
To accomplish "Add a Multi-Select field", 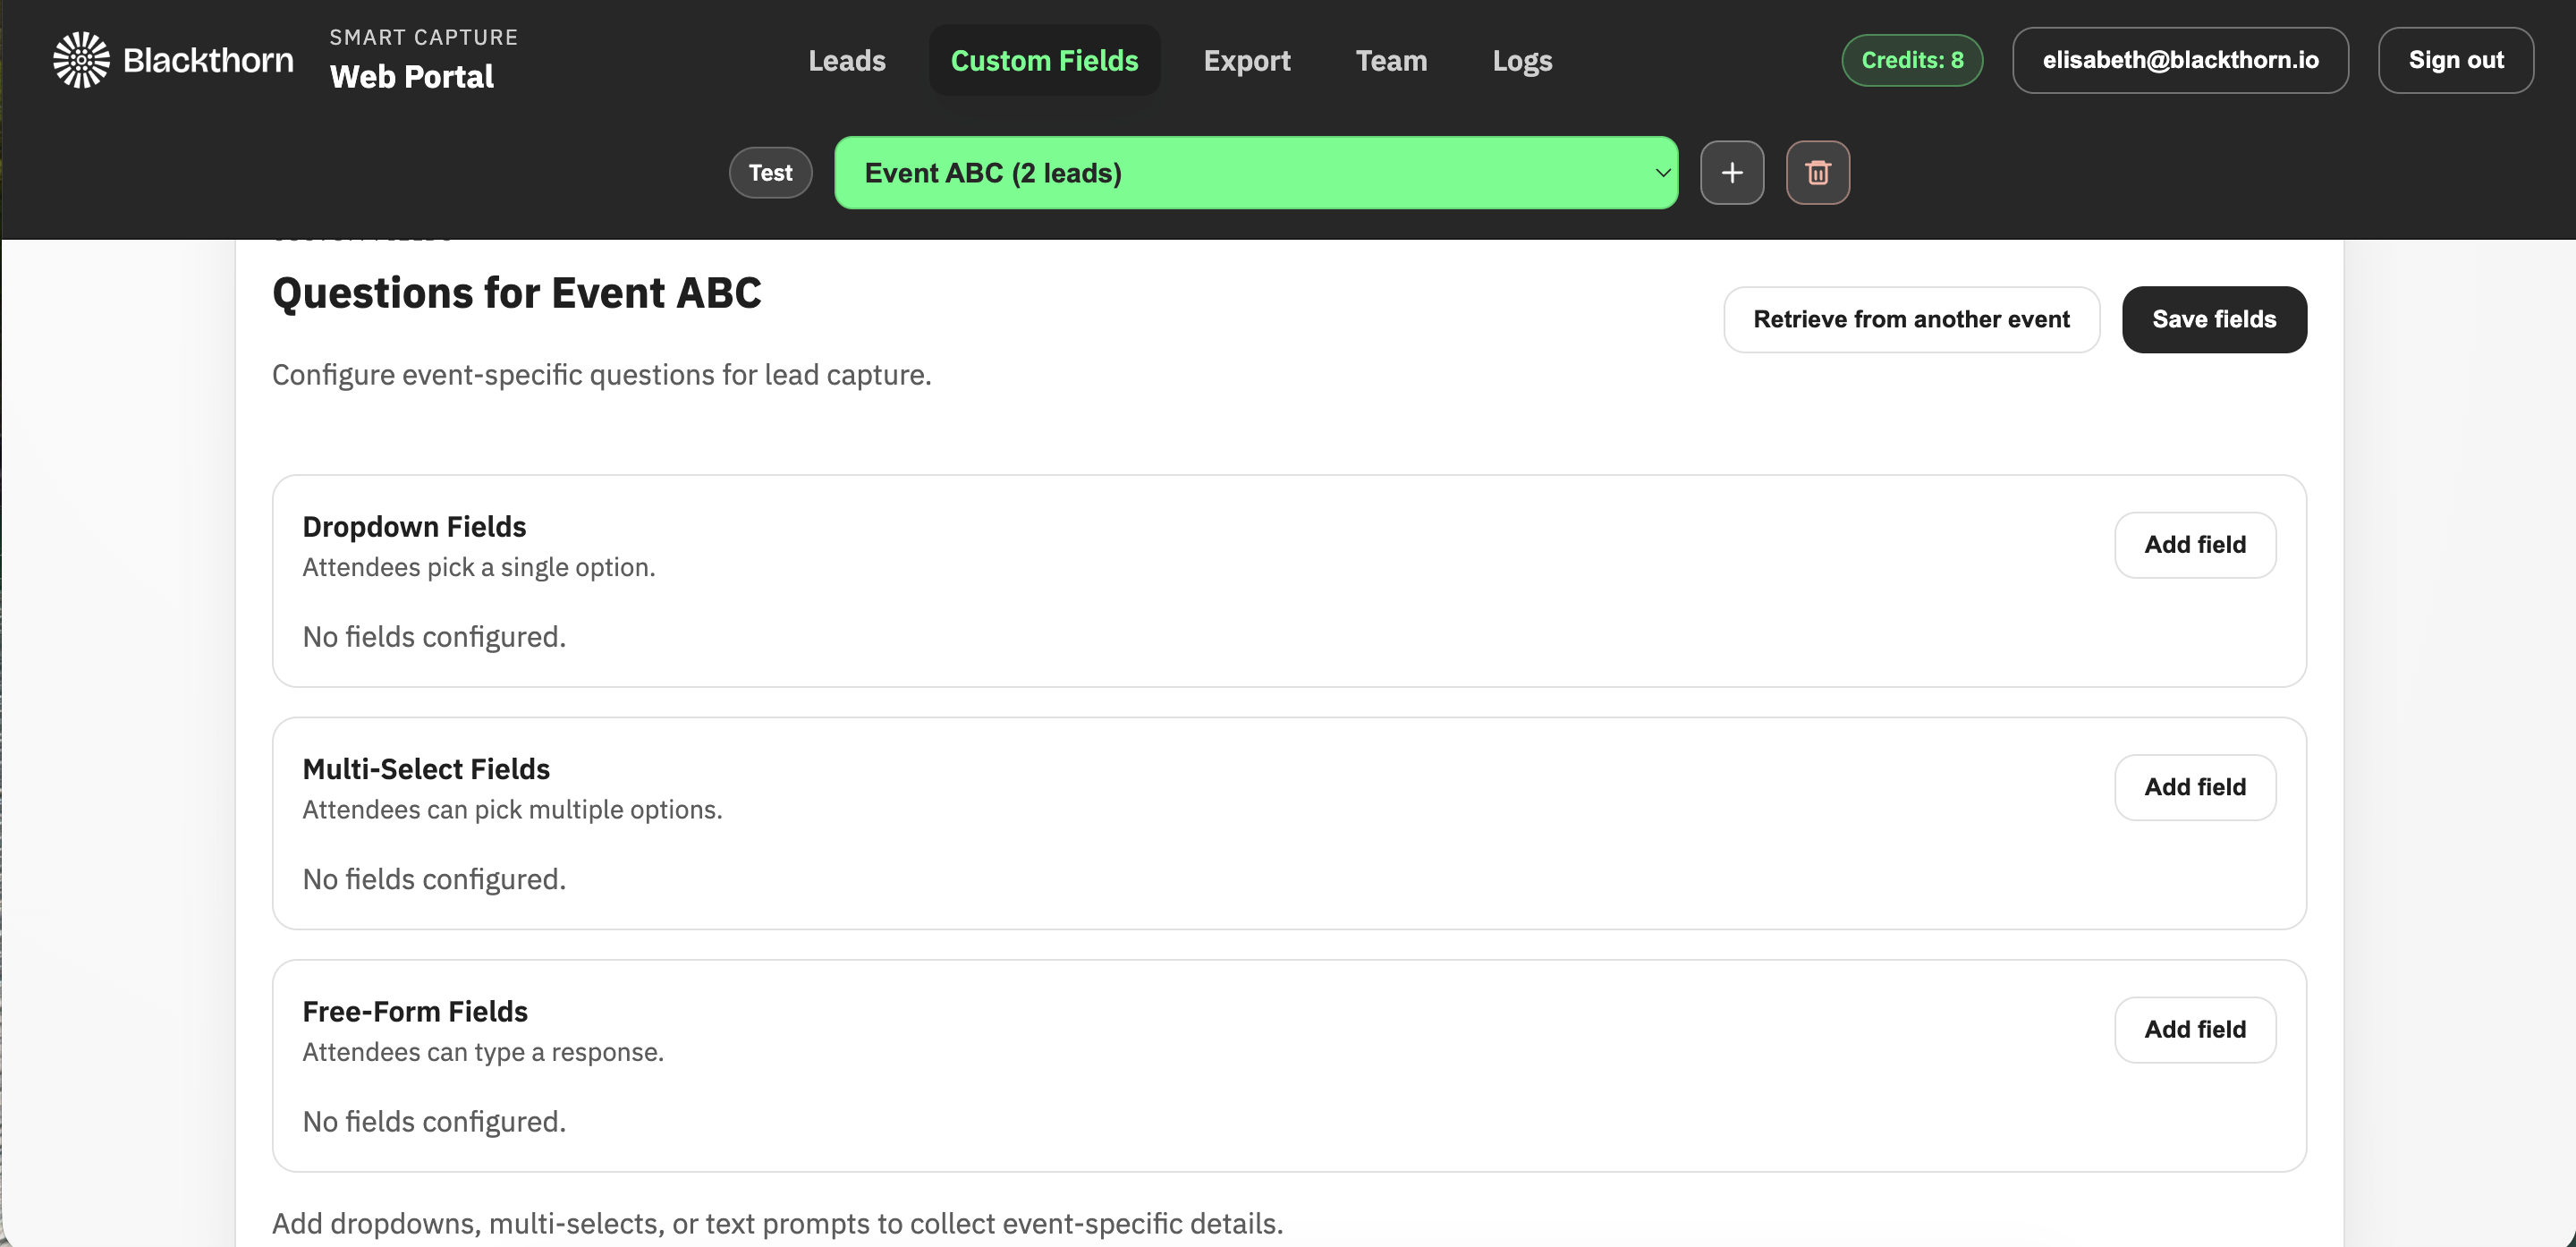I will [x=2195, y=787].
